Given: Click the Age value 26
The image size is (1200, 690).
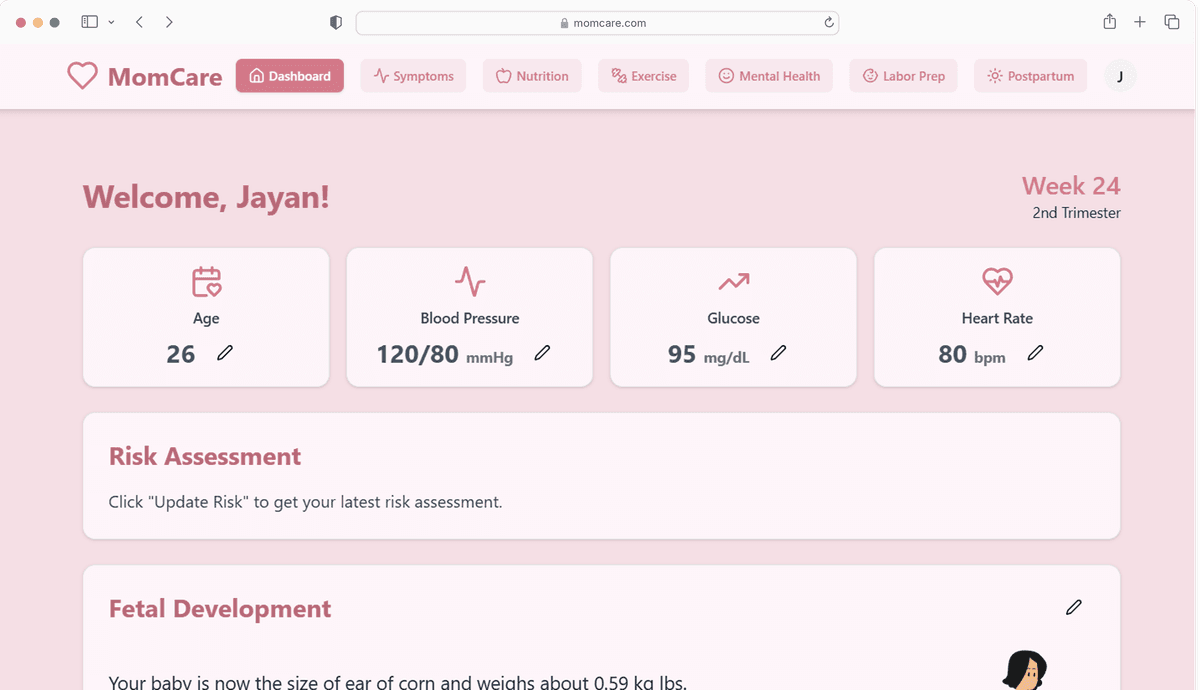Looking at the screenshot, I should [181, 354].
